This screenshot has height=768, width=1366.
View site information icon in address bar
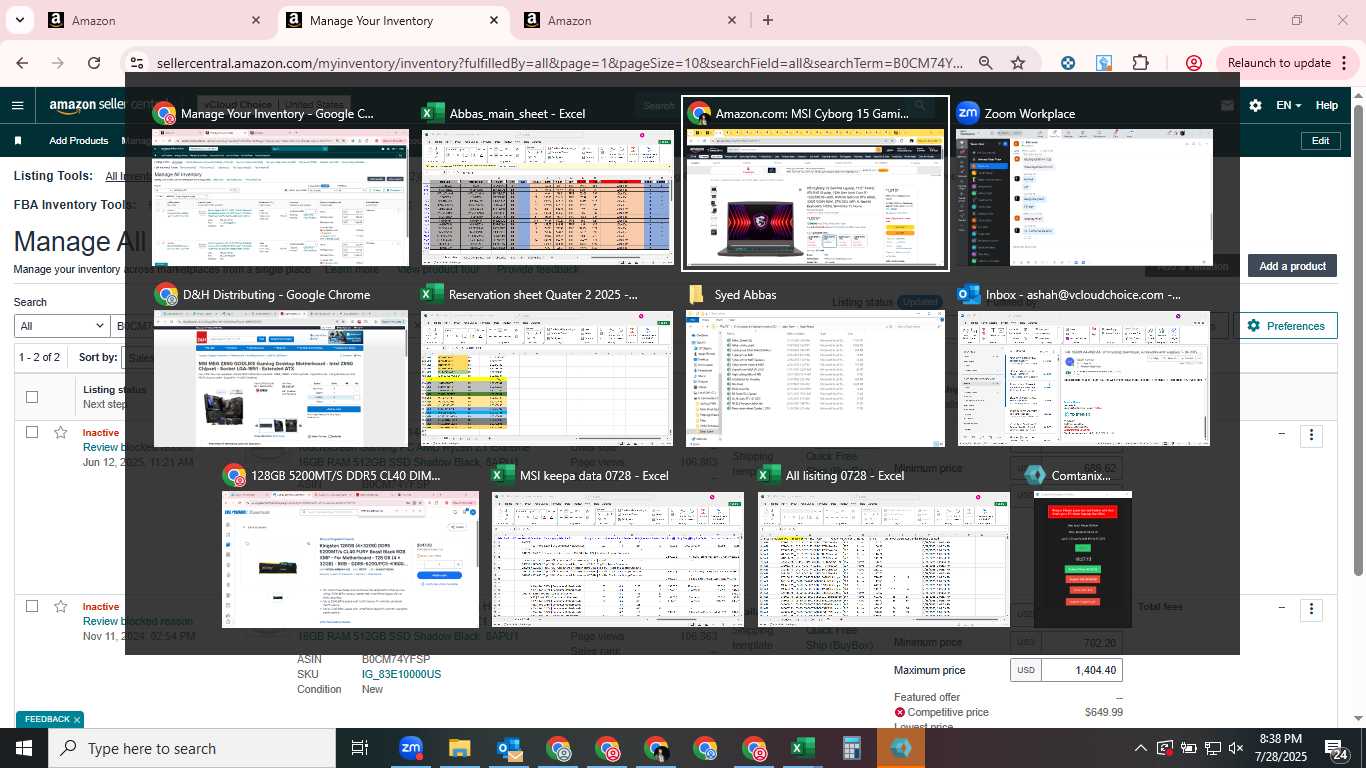coord(137,63)
